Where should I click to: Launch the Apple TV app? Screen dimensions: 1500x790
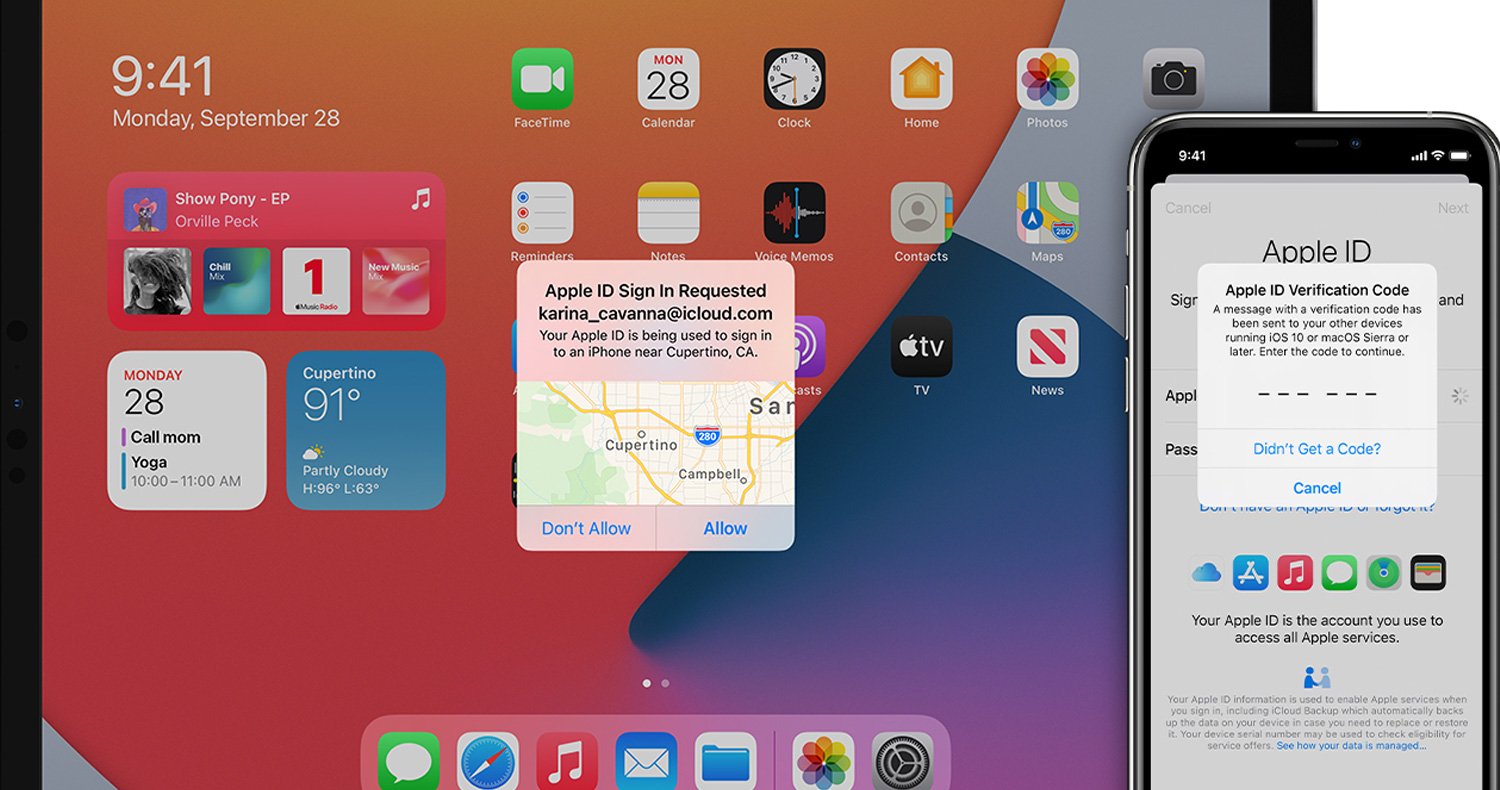tap(921, 347)
